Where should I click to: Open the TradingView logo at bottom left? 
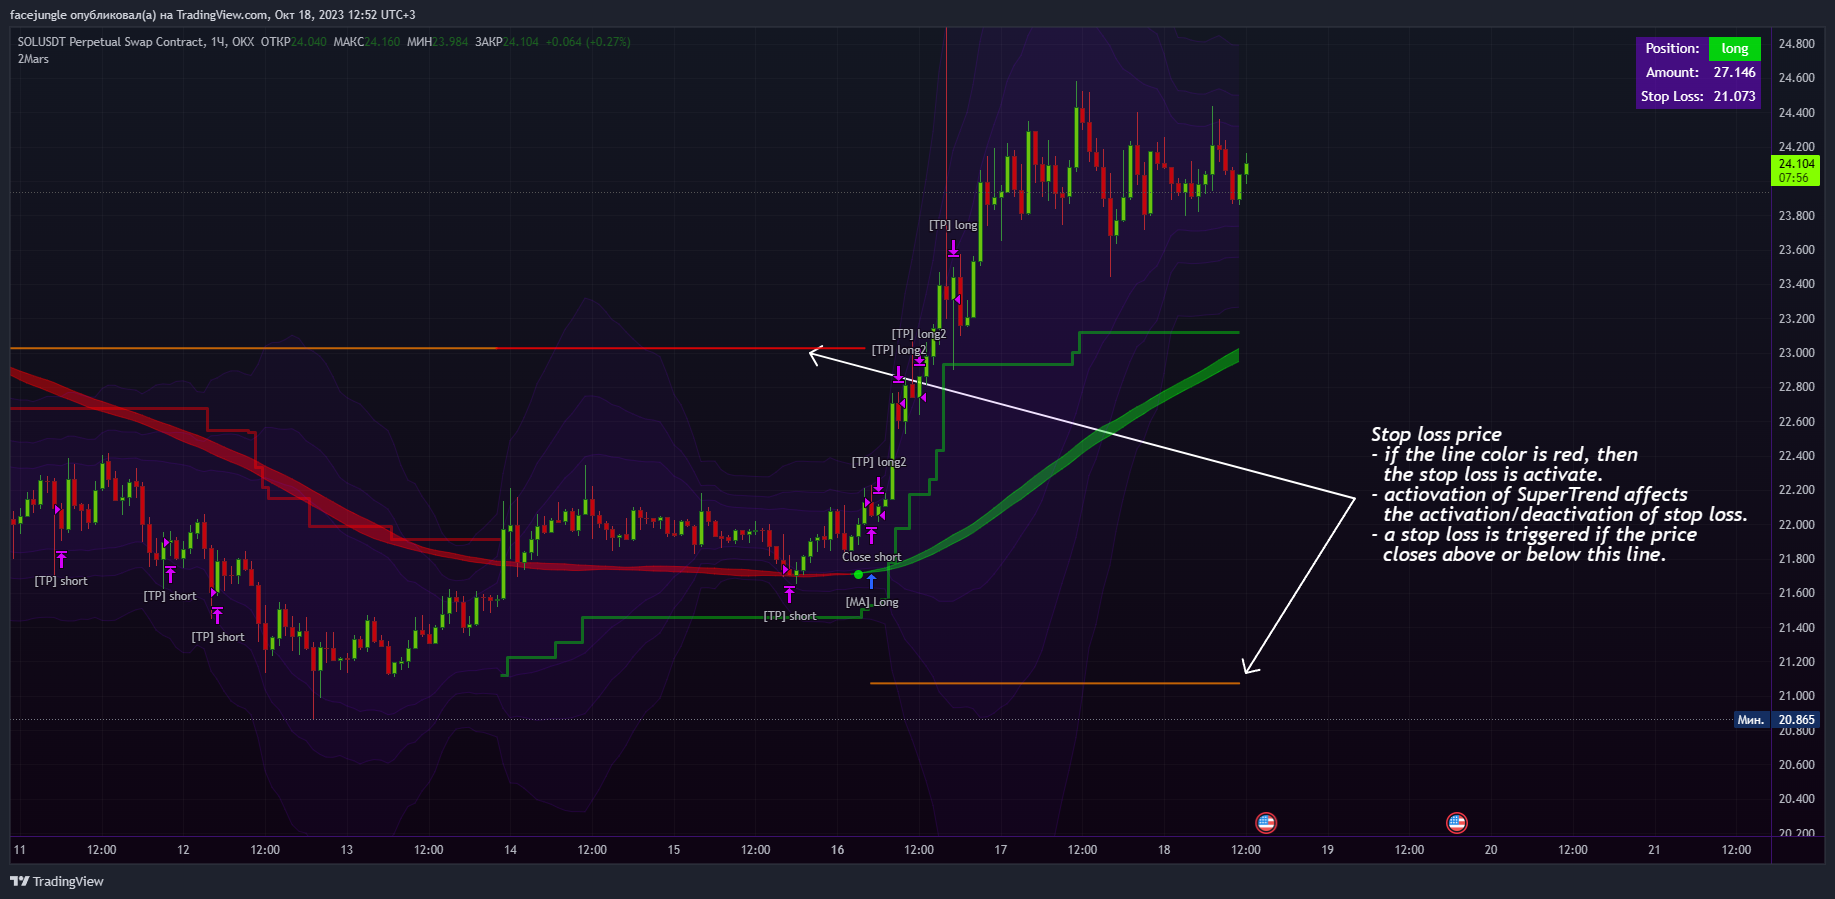click(57, 881)
